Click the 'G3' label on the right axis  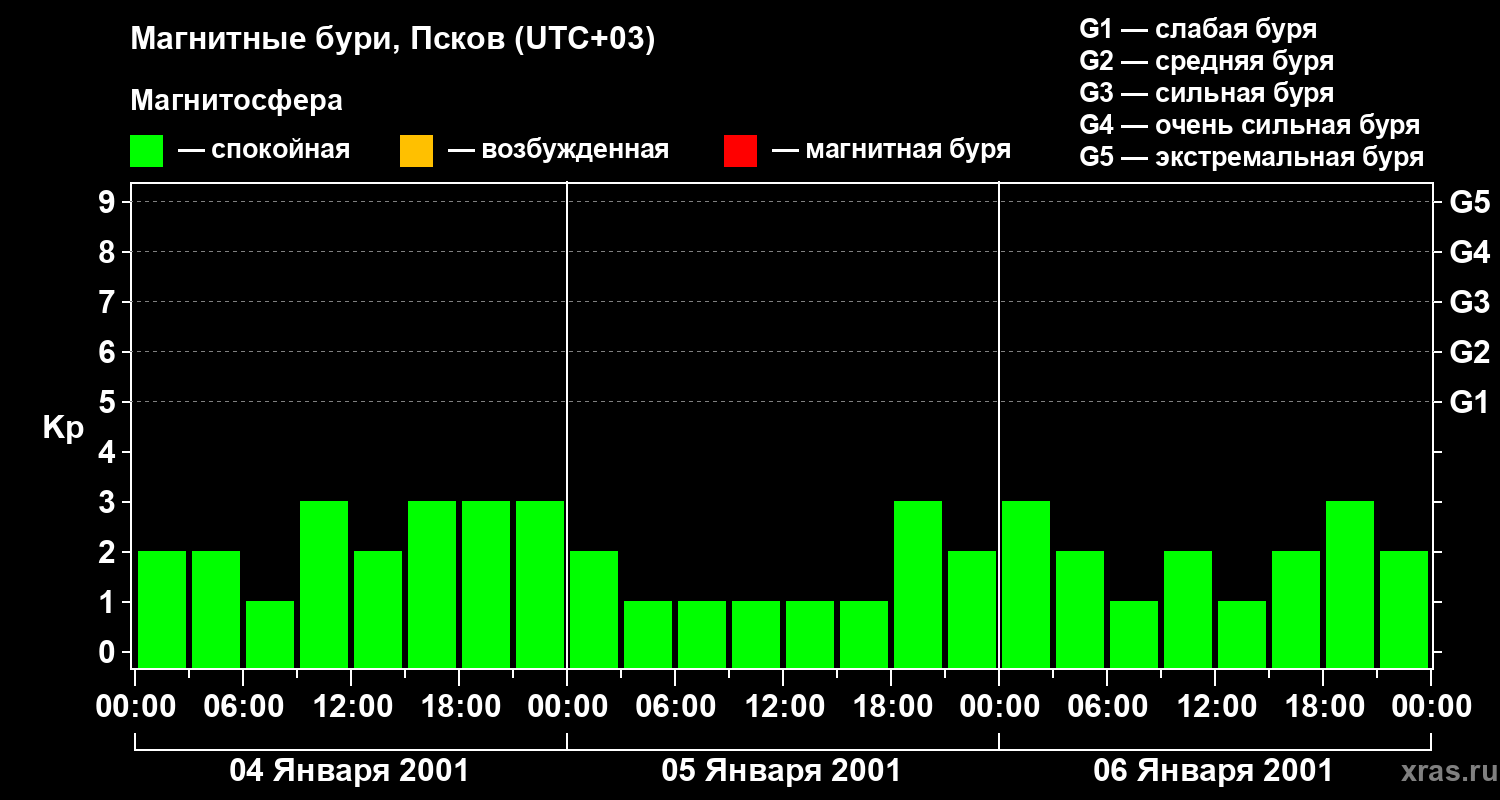coord(1470,303)
